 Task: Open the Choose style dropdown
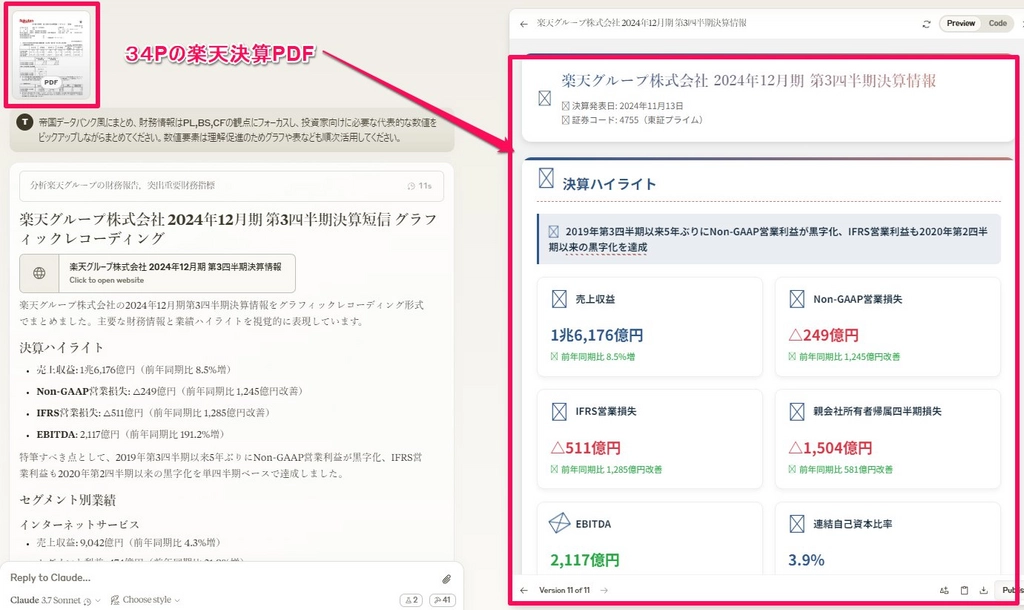pos(145,600)
